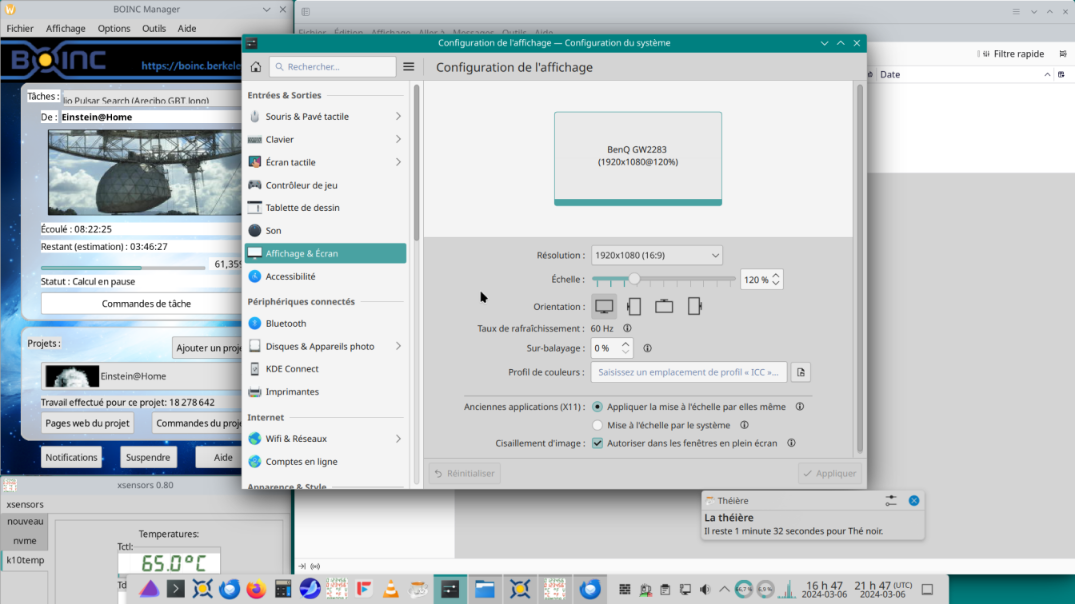This screenshot has height=604, width=1075.
Task: Click the Suspendre button in BOINC
Action: [x=148, y=457]
